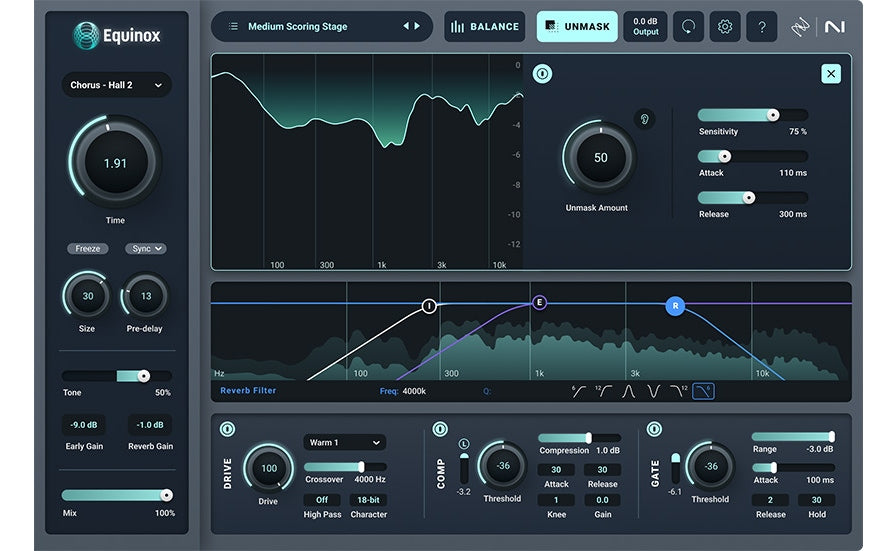
Task: Click the Time knob showing 1.91
Action: coord(115,163)
